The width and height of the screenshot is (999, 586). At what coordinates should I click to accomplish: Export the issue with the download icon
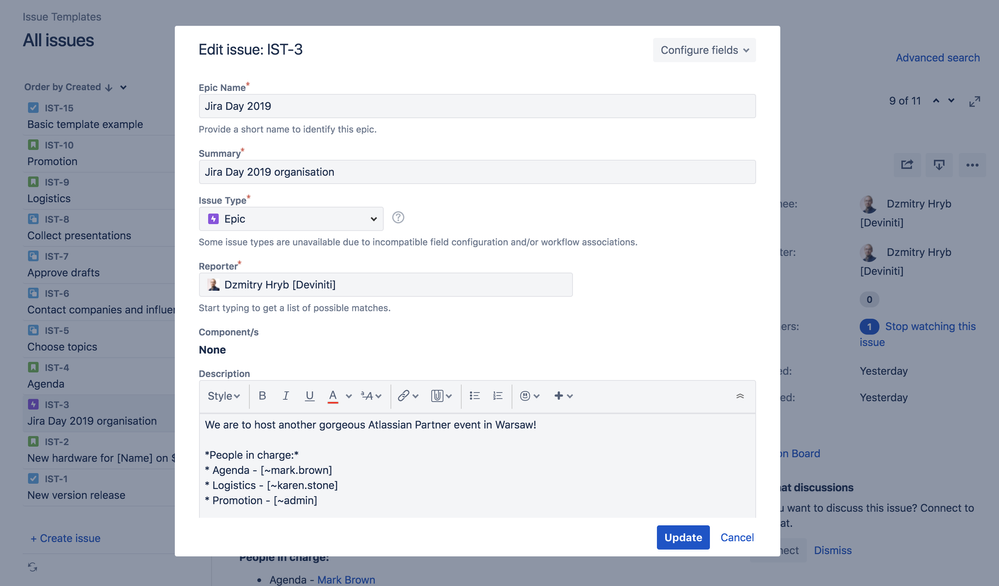[x=938, y=164]
